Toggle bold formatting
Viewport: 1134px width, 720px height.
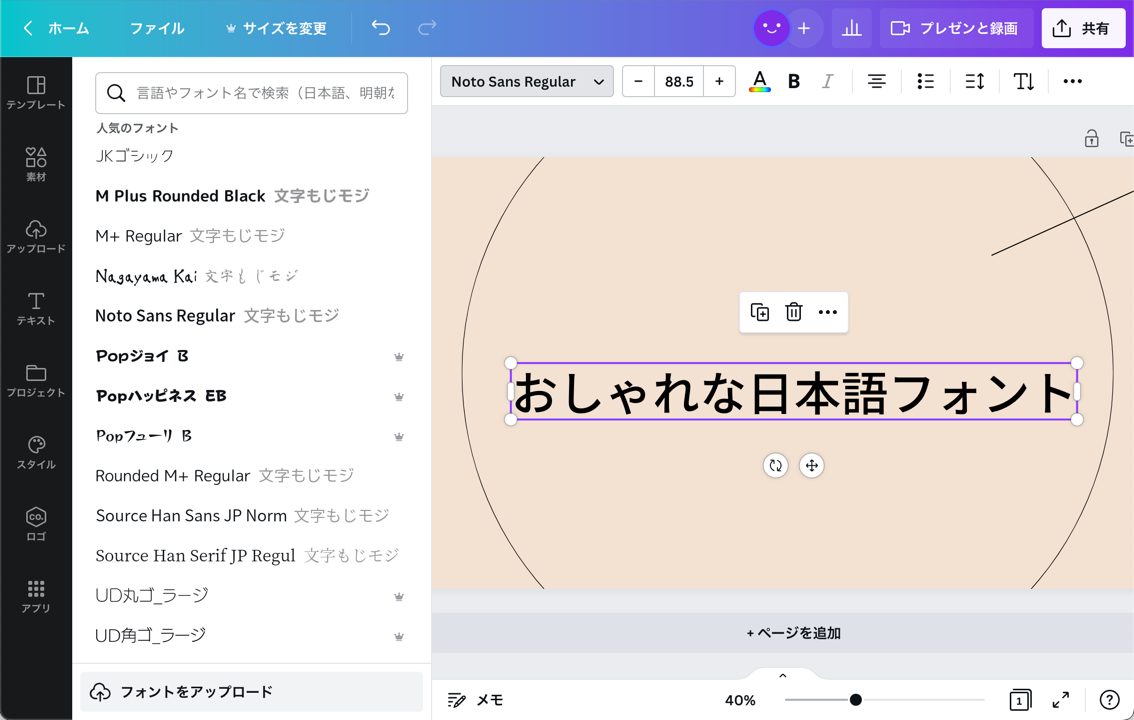[793, 82]
